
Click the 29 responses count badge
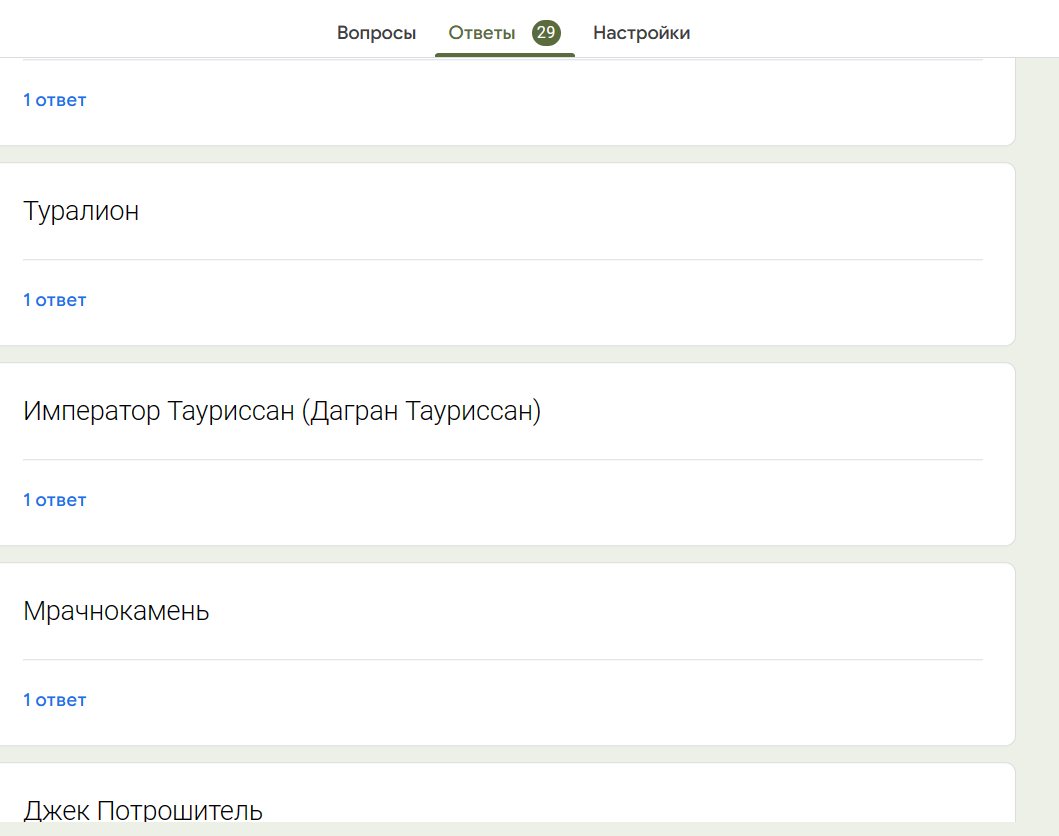546,33
